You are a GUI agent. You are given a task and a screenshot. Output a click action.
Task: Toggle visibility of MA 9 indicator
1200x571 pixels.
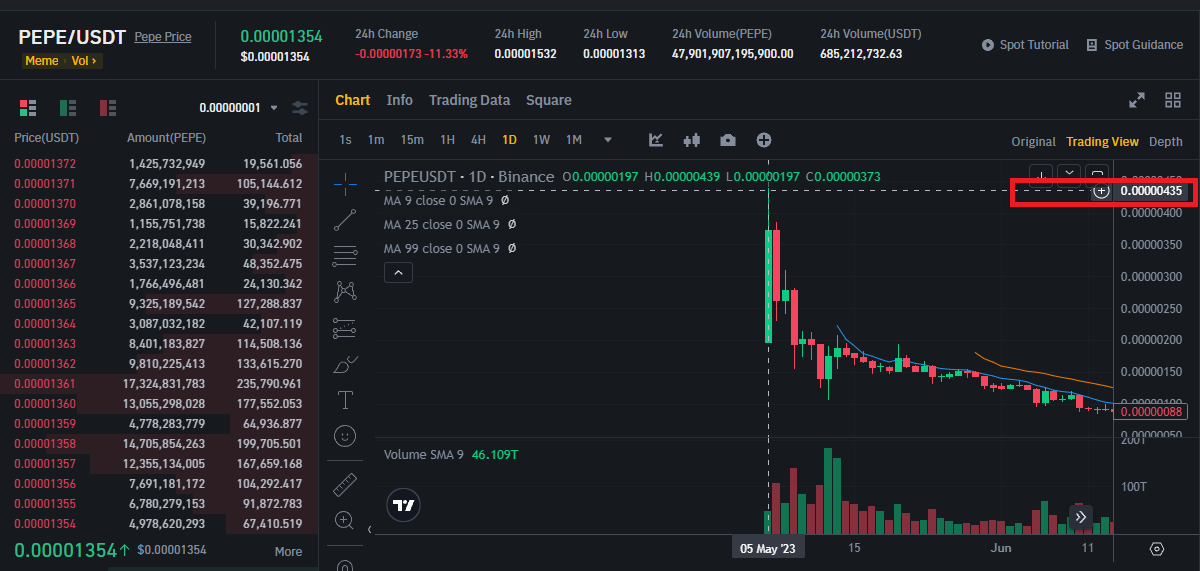tap(505, 200)
